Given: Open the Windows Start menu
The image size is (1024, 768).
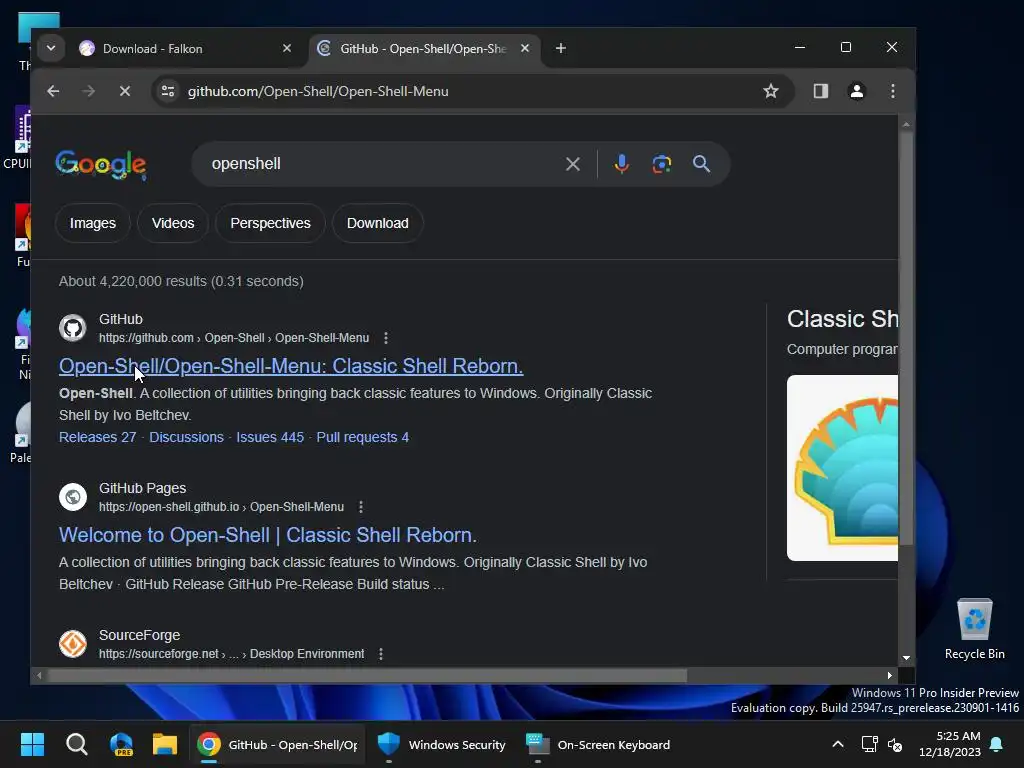Looking at the screenshot, I should point(32,744).
